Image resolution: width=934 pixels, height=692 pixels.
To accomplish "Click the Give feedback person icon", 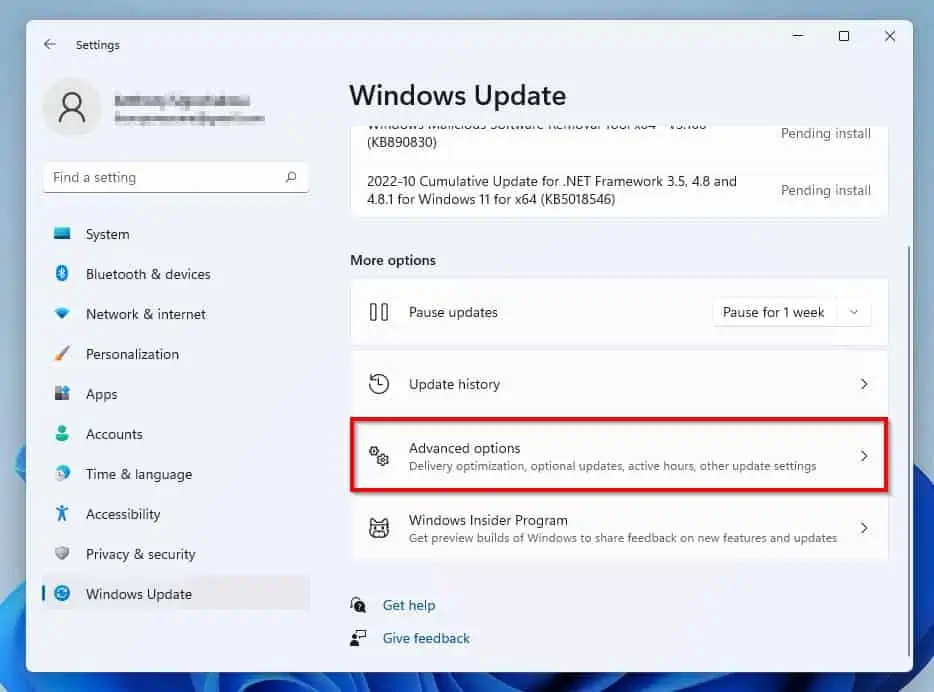I will (x=358, y=638).
